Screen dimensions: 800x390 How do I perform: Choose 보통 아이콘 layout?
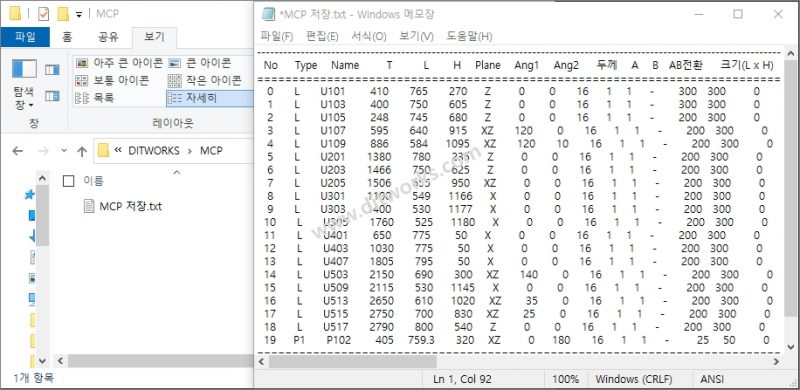(x=112, y=81)
